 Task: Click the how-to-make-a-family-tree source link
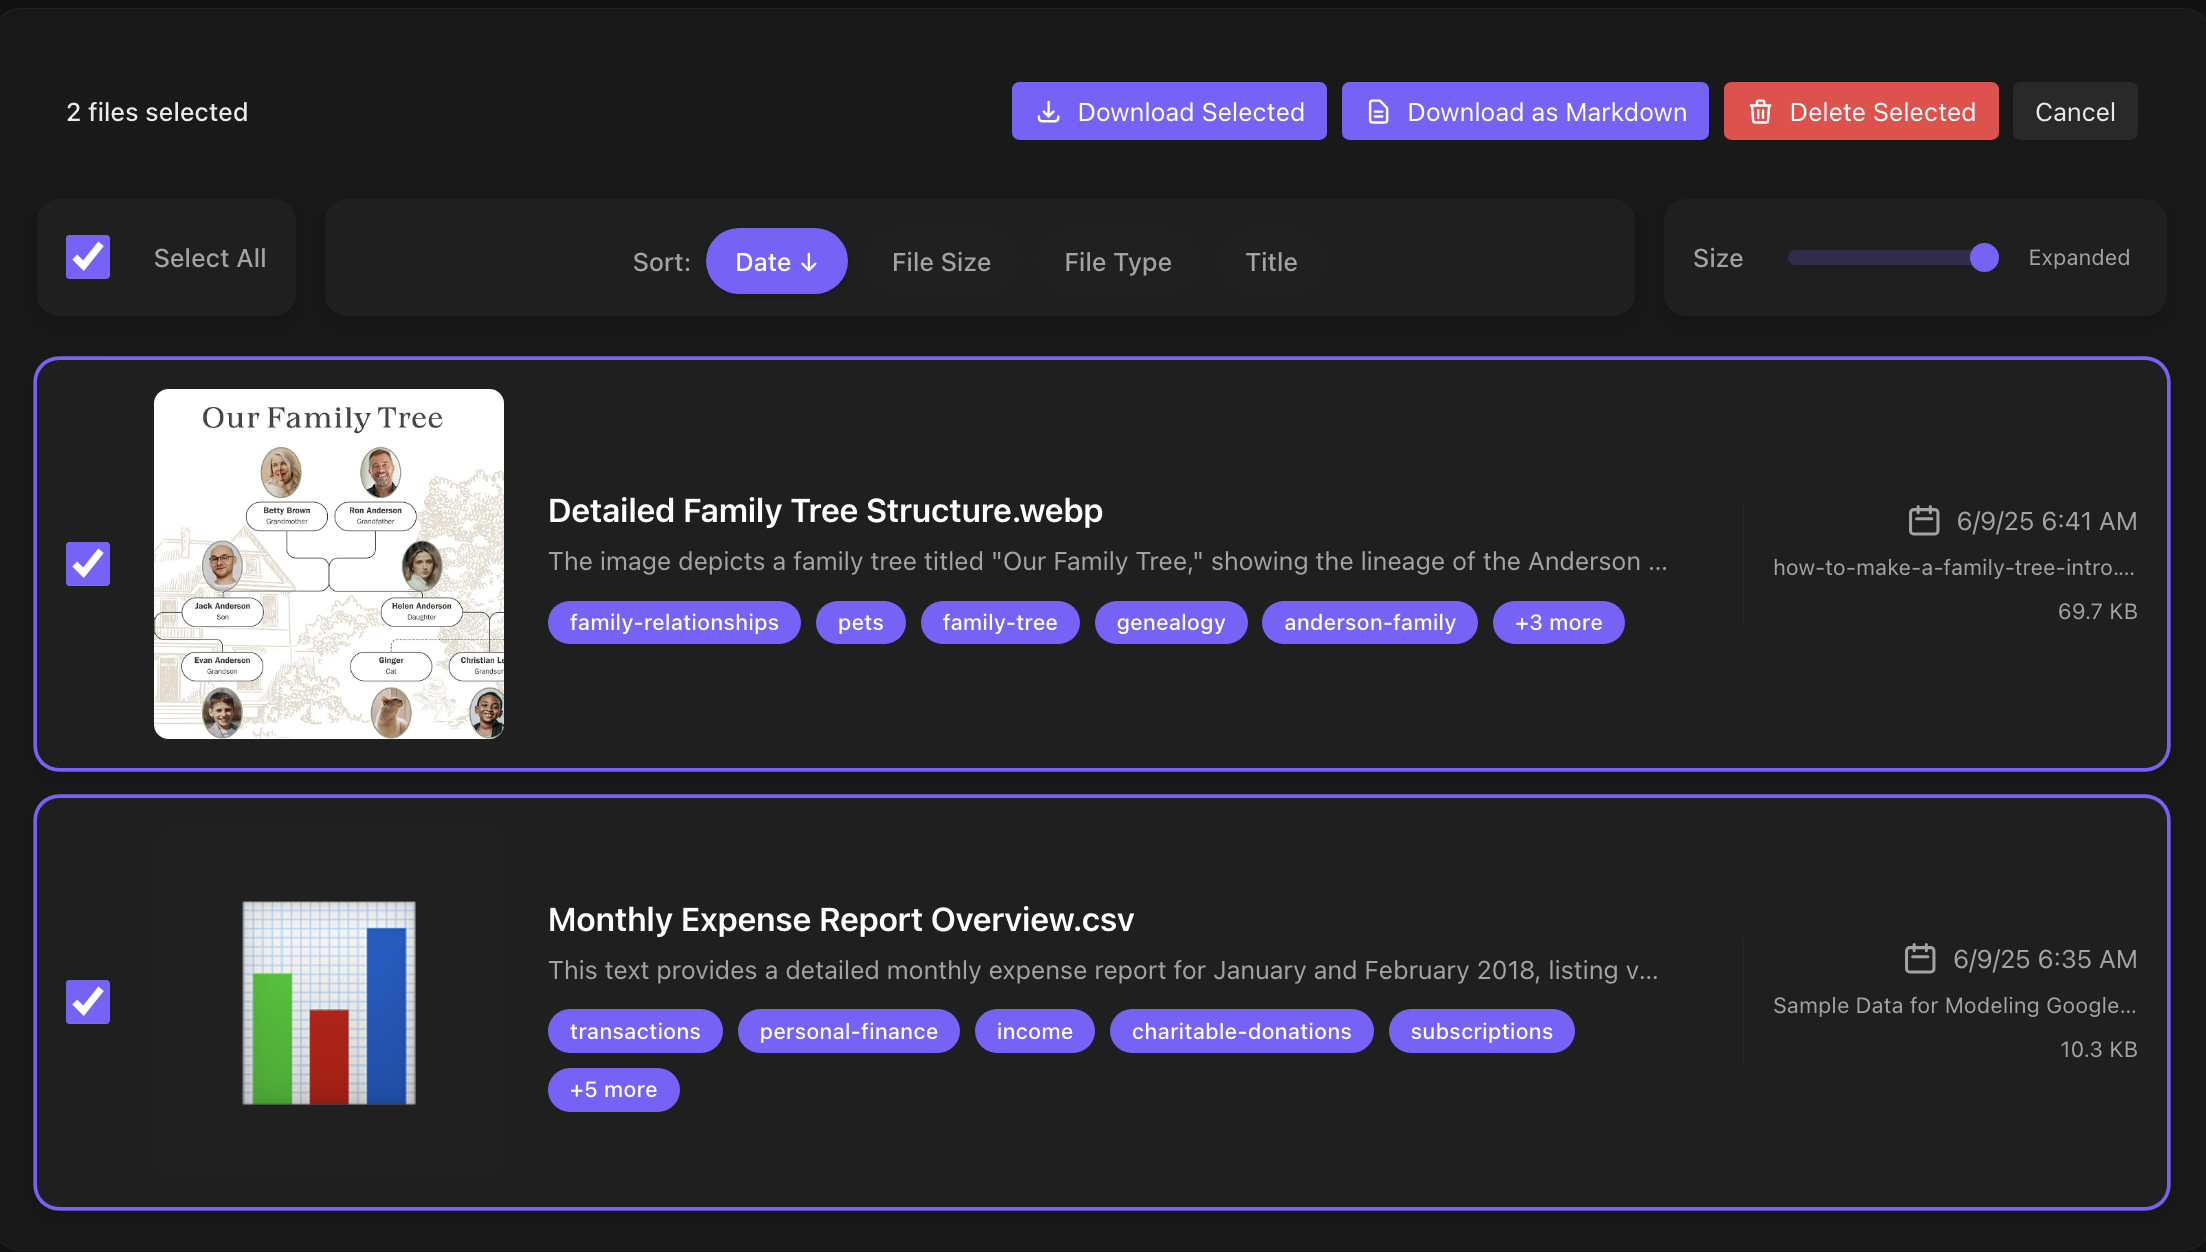pos(1952,566)
